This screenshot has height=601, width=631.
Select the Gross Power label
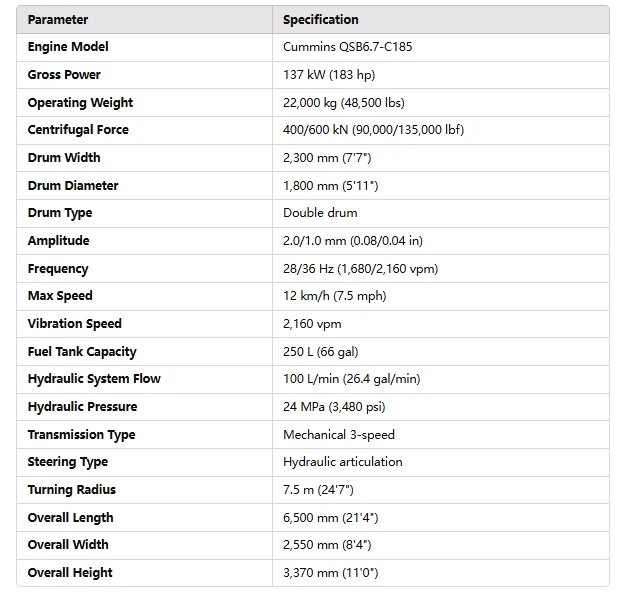[64, 75]
